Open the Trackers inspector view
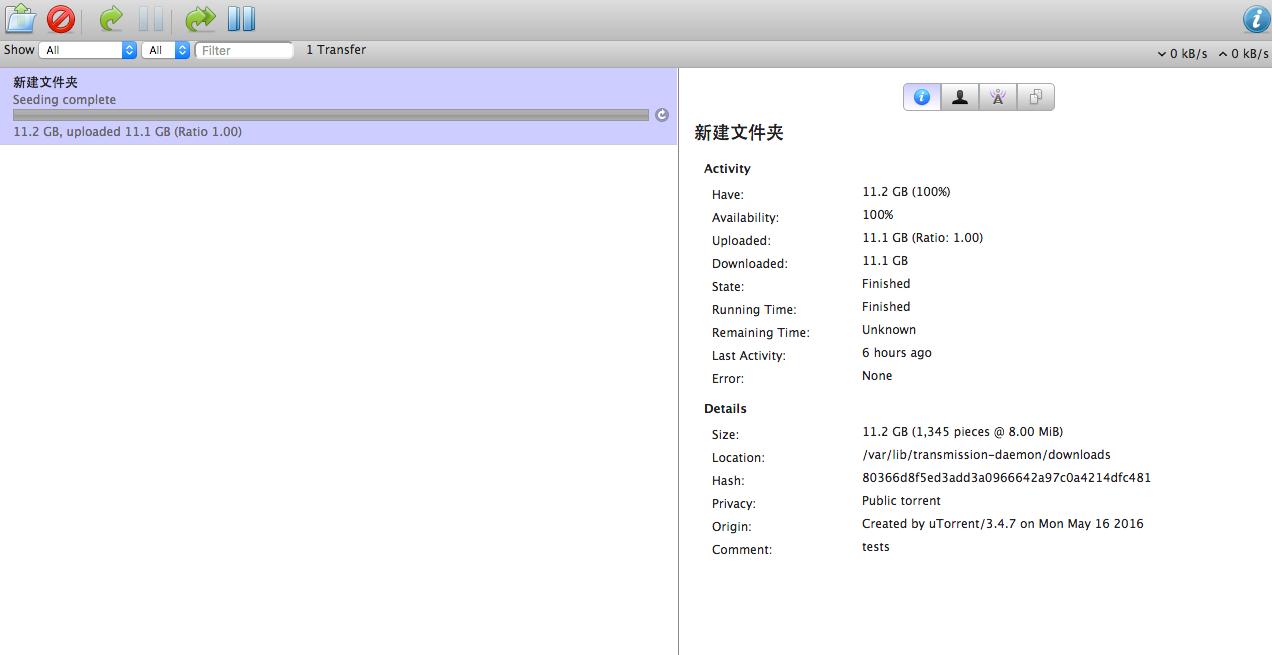 (x=997, y=96)
